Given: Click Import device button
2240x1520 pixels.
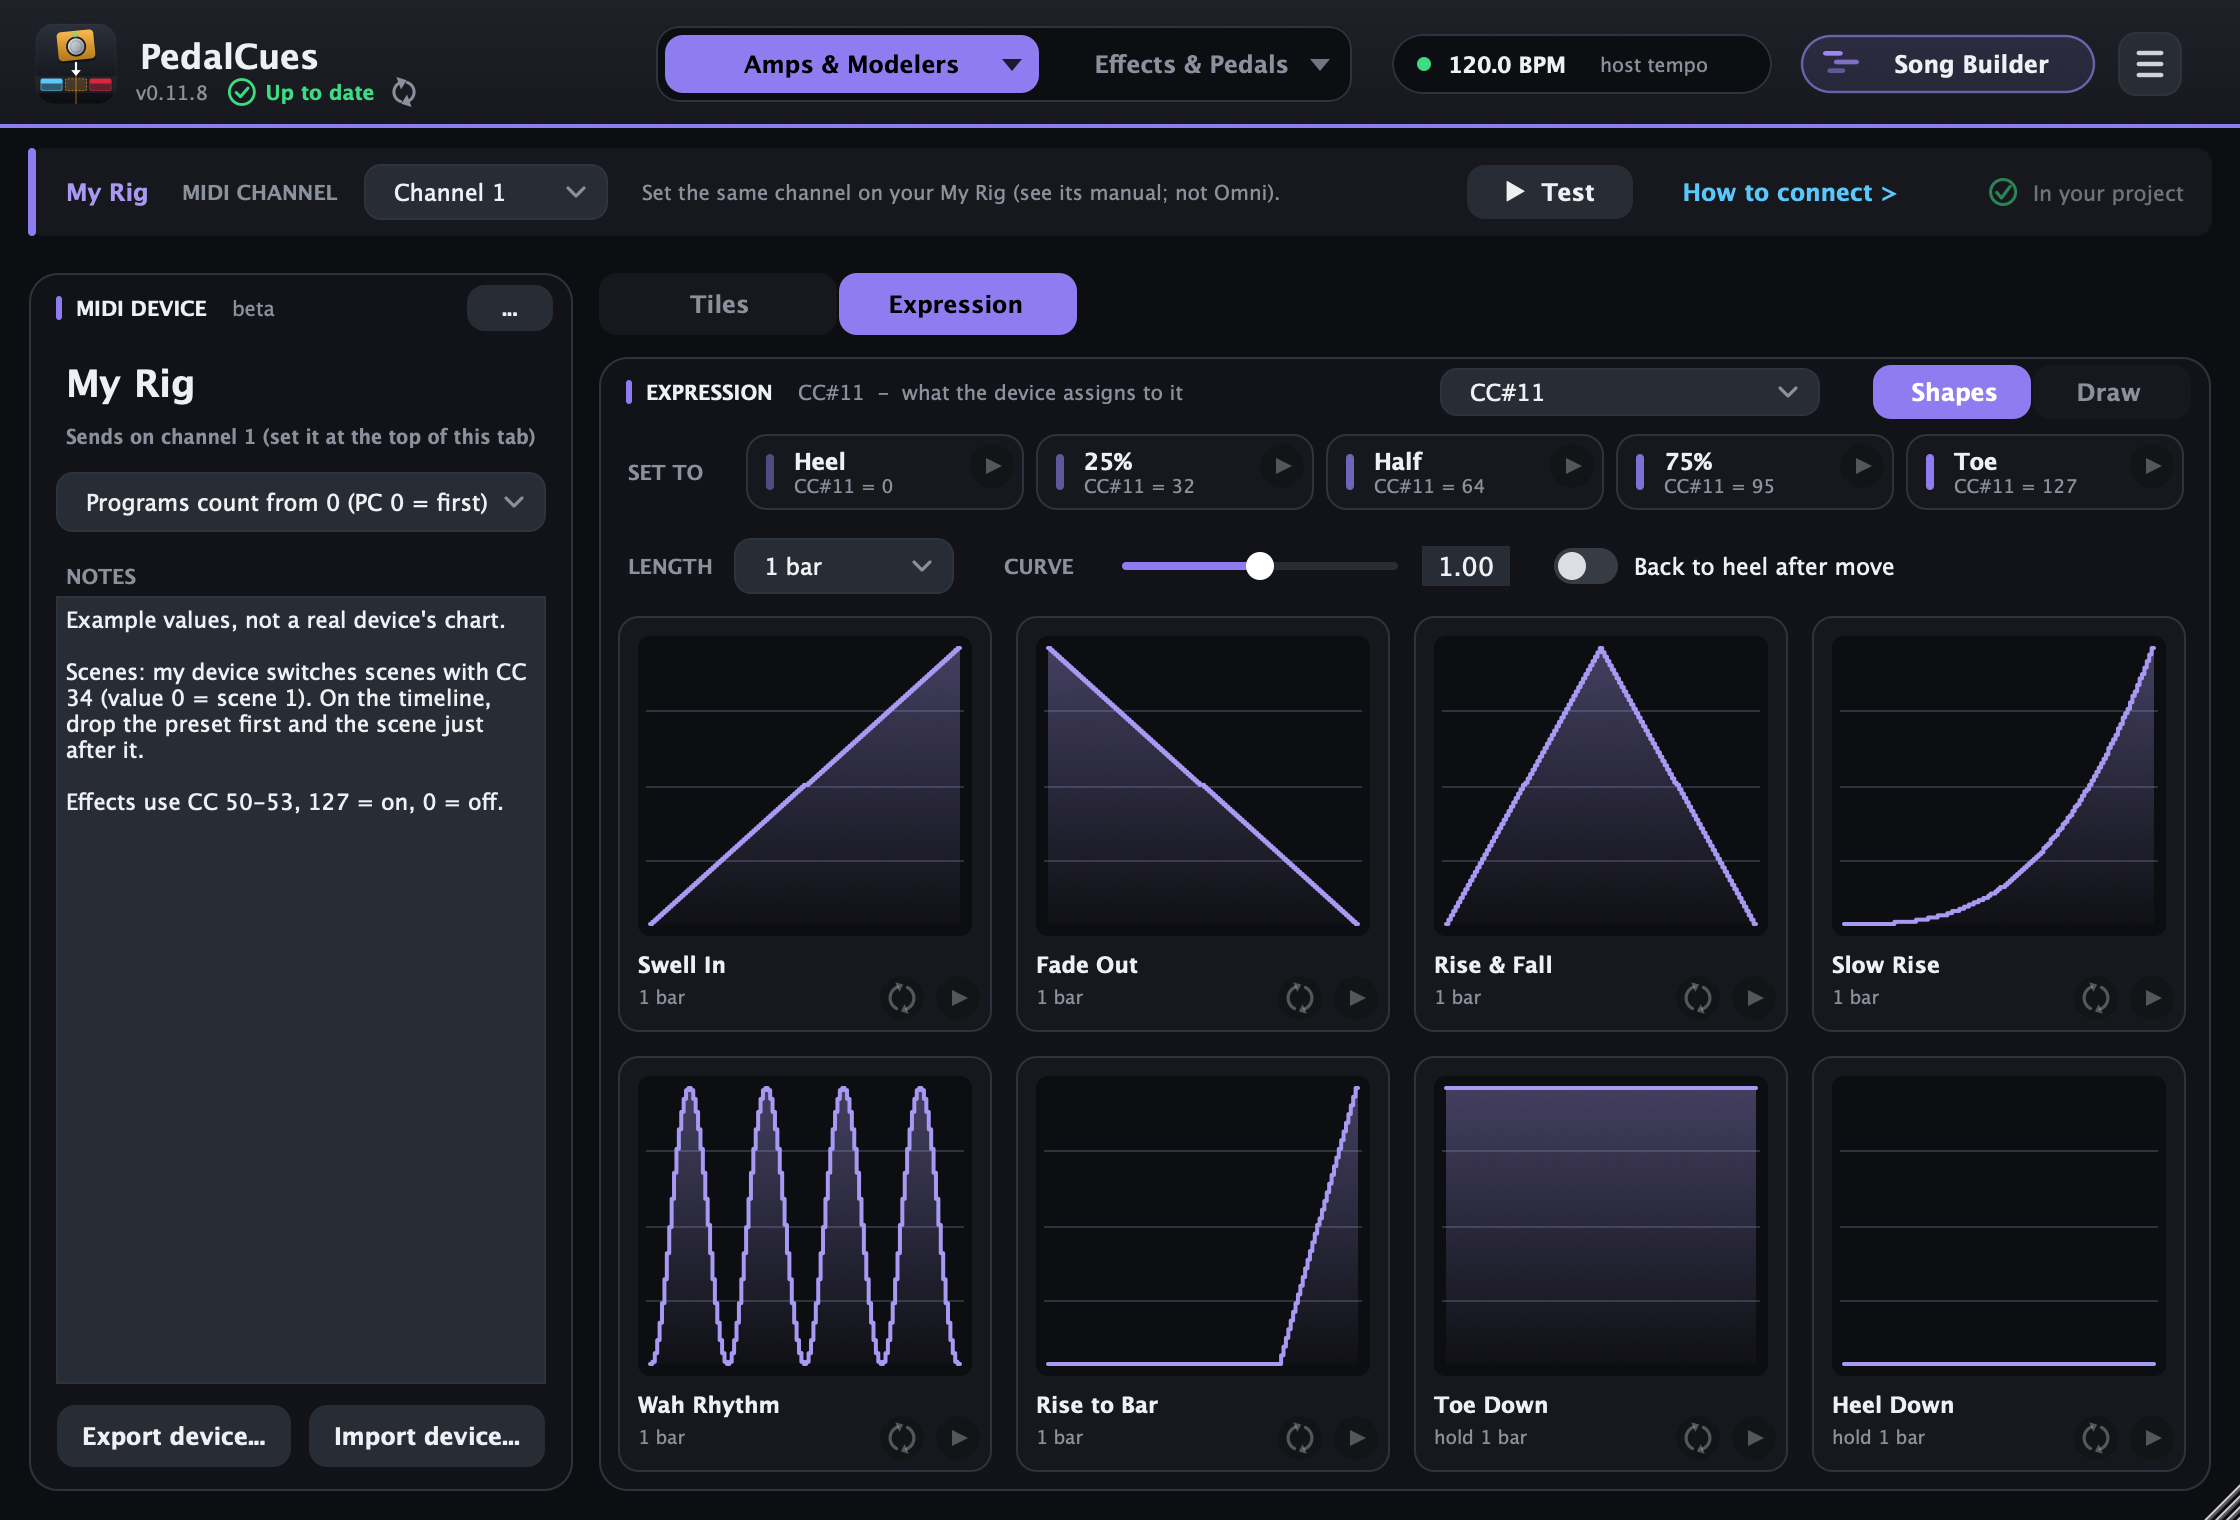Looking at the screenshot, I should coord(427,1436).
